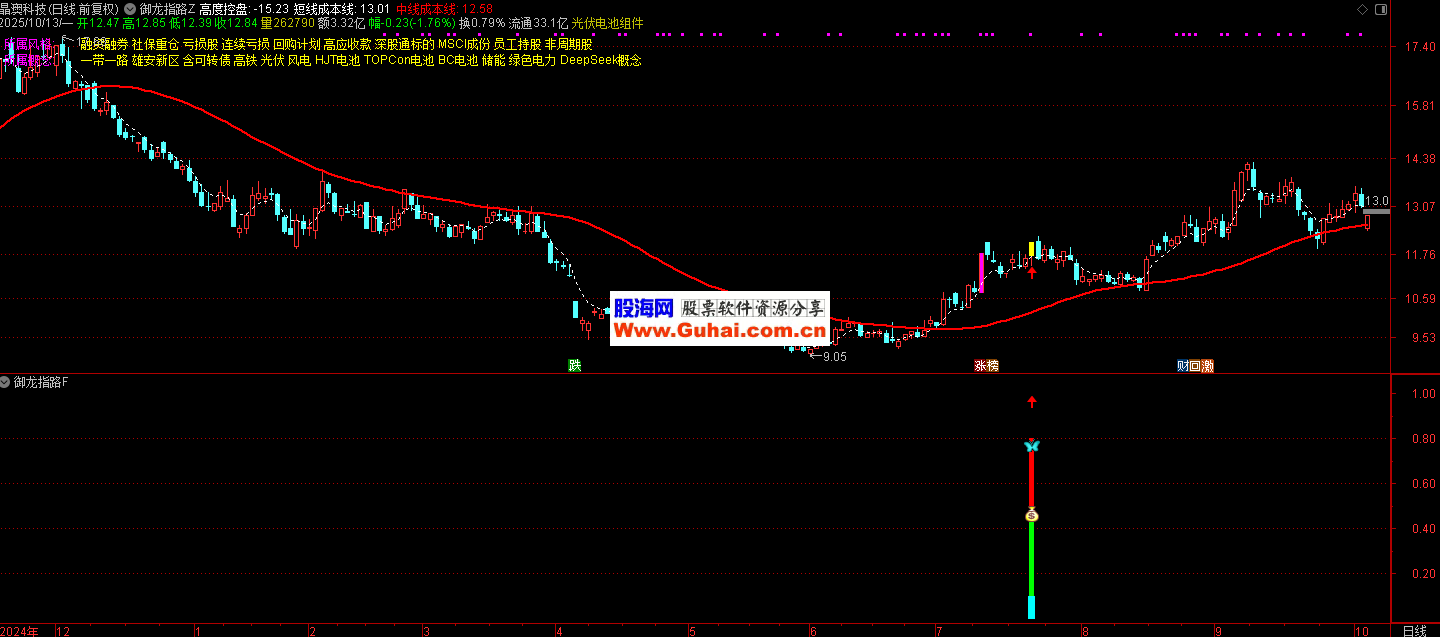The width and height of the screenshot is (1440, 637).
Task: Click the 财 event marker icon
Action: coord(1183,366)
